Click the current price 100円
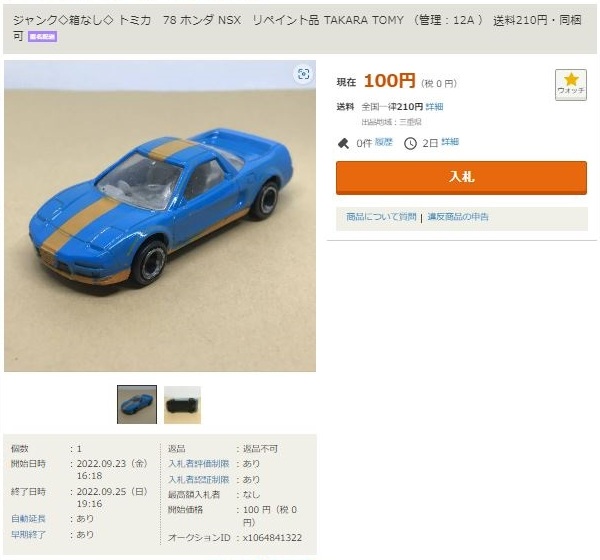Image resolution: width=600 pixels, height=560 pixels. (390, 81)
